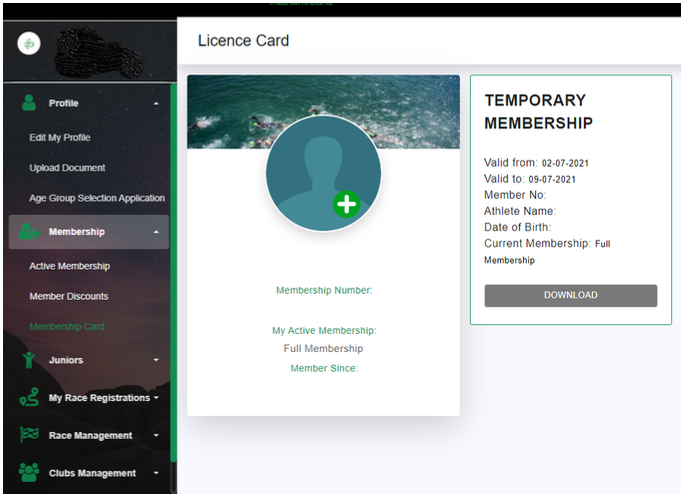This screenshot has height=502, width=684.
Task: Click the Clubs Management group icon
Action: [29, 473]
